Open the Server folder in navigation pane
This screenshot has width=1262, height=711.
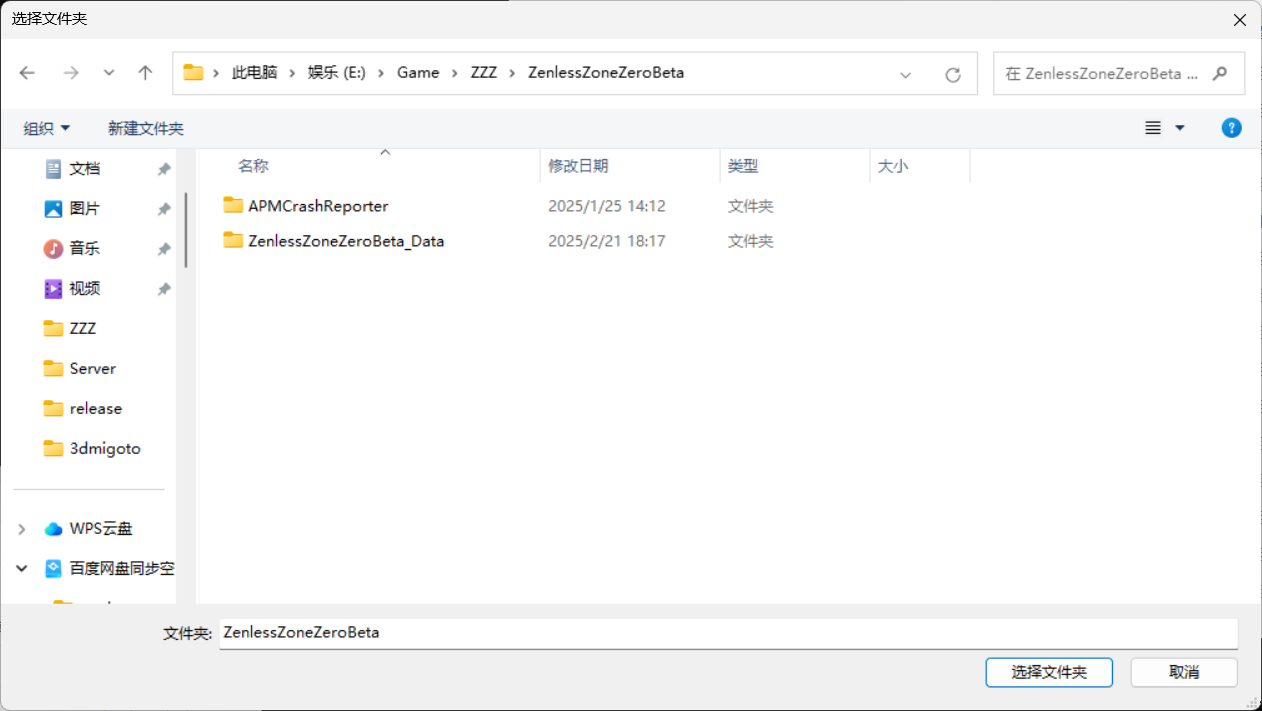pos(93,369)
